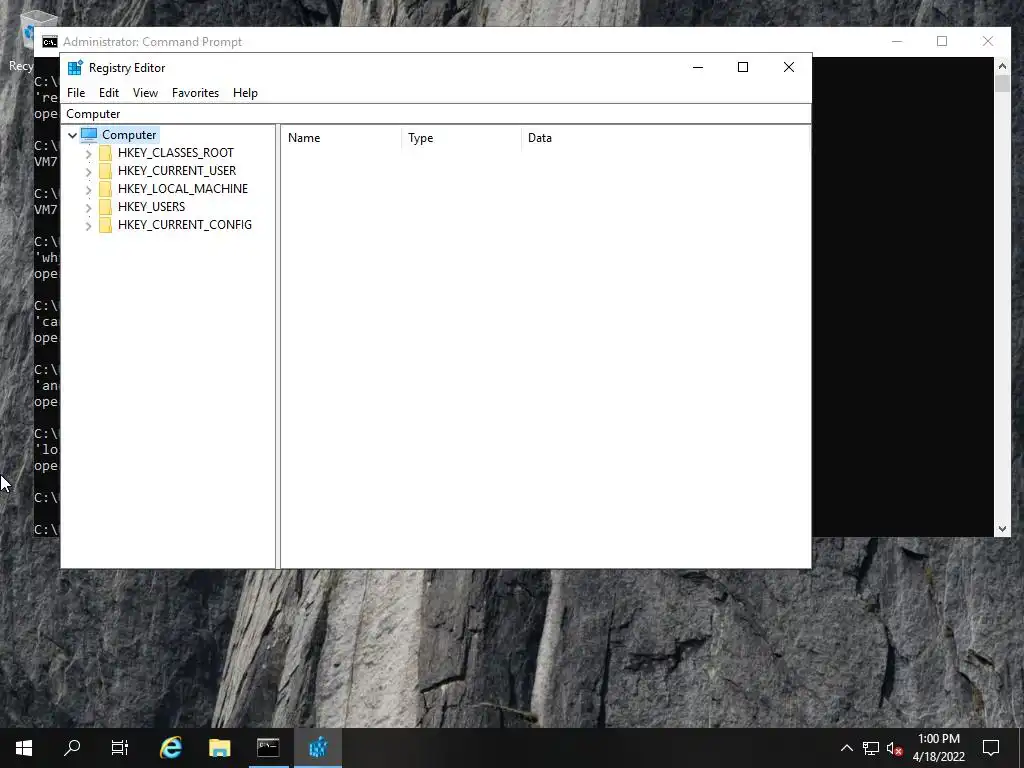Expand the HKEY_USERS key
This screenshot has height=768, width=1024.
(88, 208)
